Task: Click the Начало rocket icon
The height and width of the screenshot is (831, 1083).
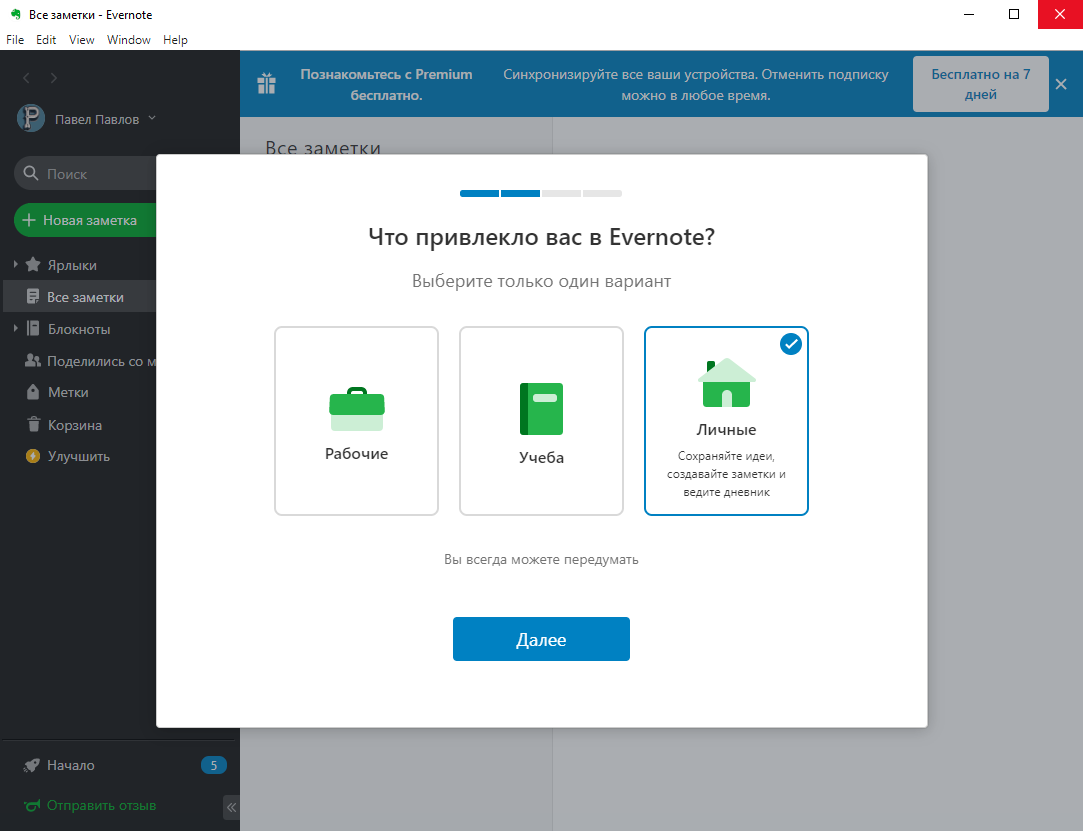Action: [32, 765]
